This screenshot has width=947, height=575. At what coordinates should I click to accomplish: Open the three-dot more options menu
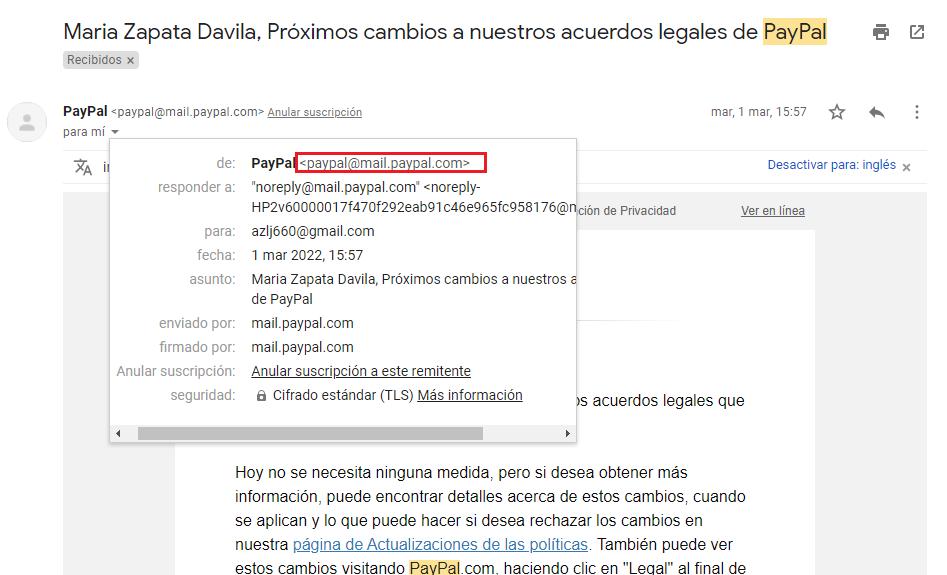(916, 112)
